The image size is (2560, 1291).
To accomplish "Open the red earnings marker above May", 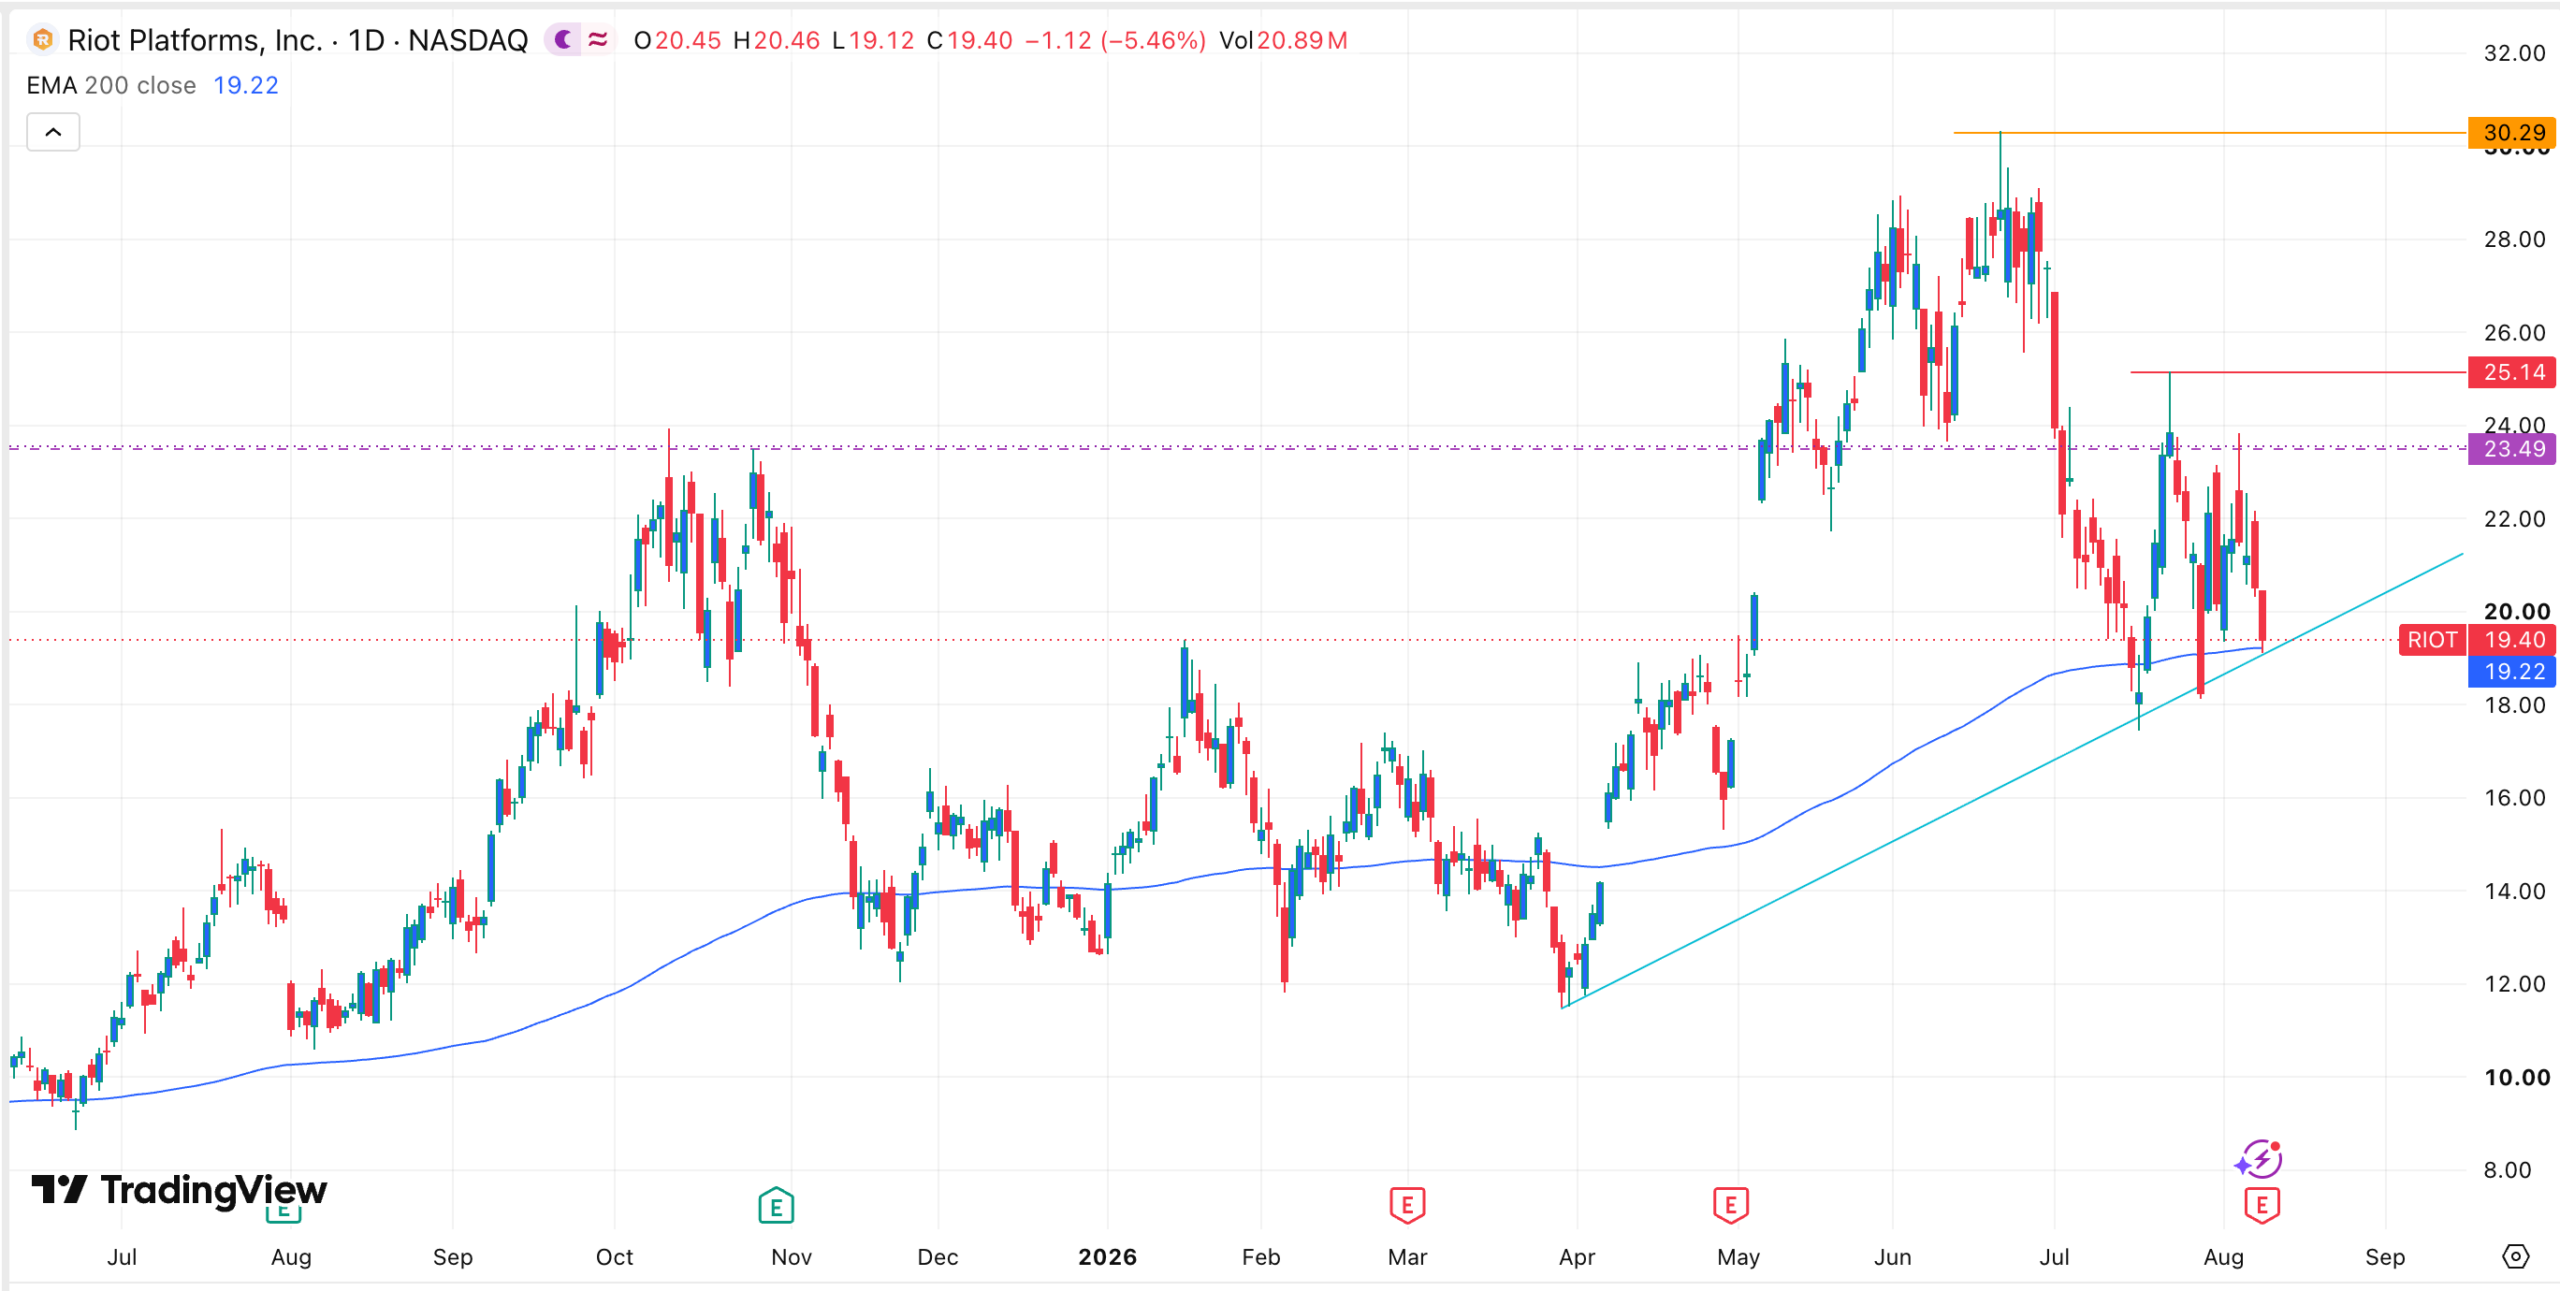I will point(1731,1205).
